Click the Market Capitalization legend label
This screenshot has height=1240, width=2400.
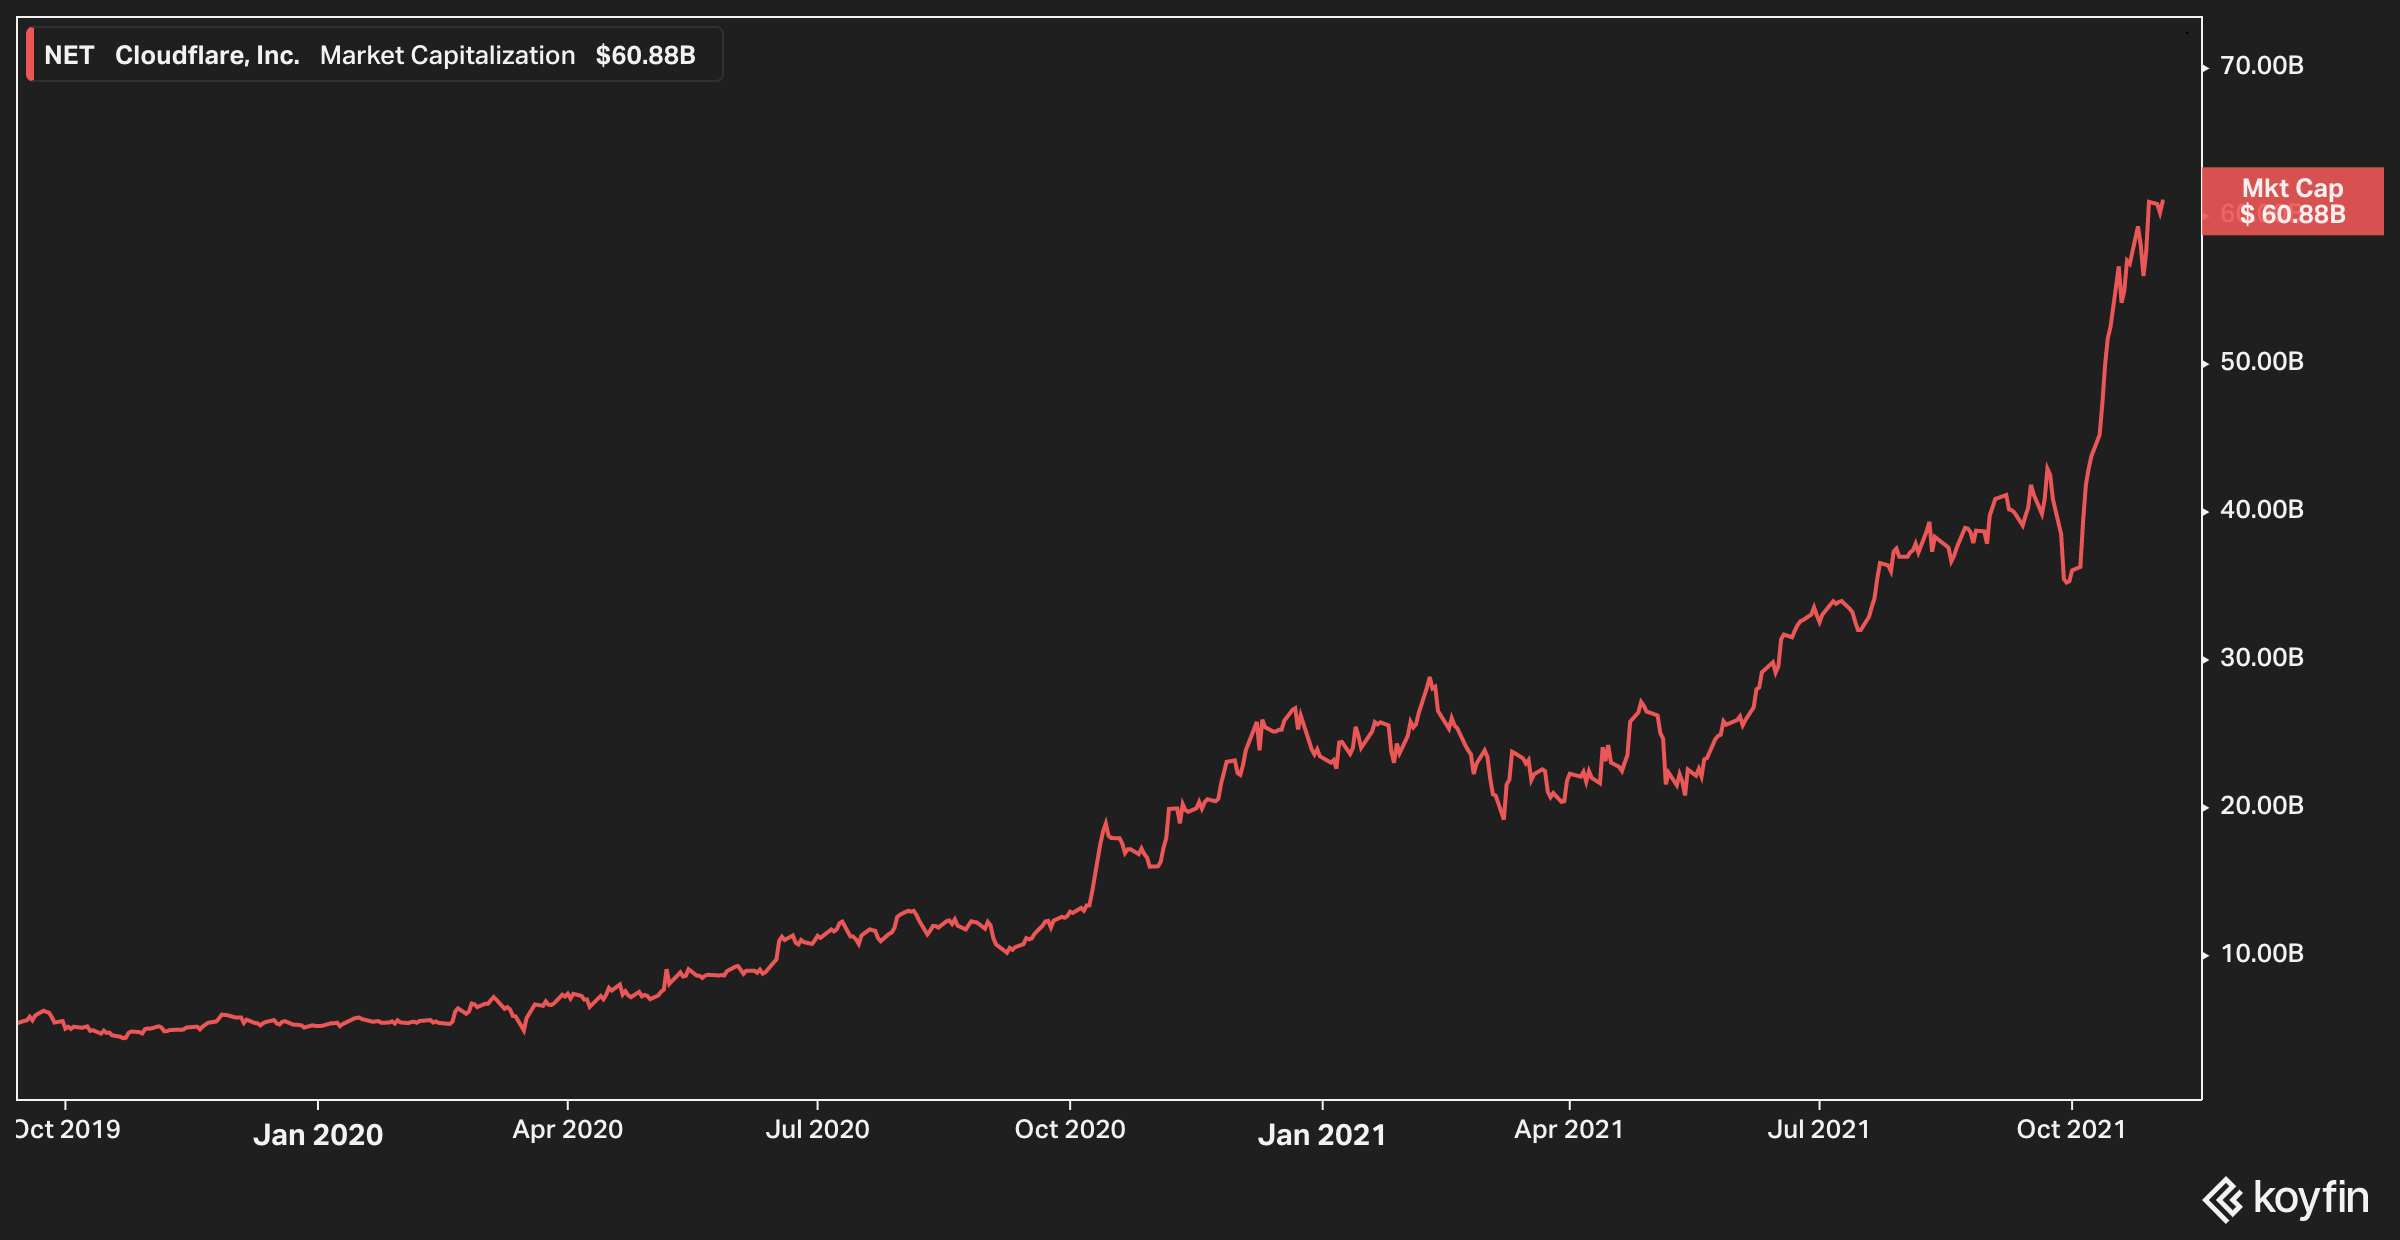click(447, 55)
